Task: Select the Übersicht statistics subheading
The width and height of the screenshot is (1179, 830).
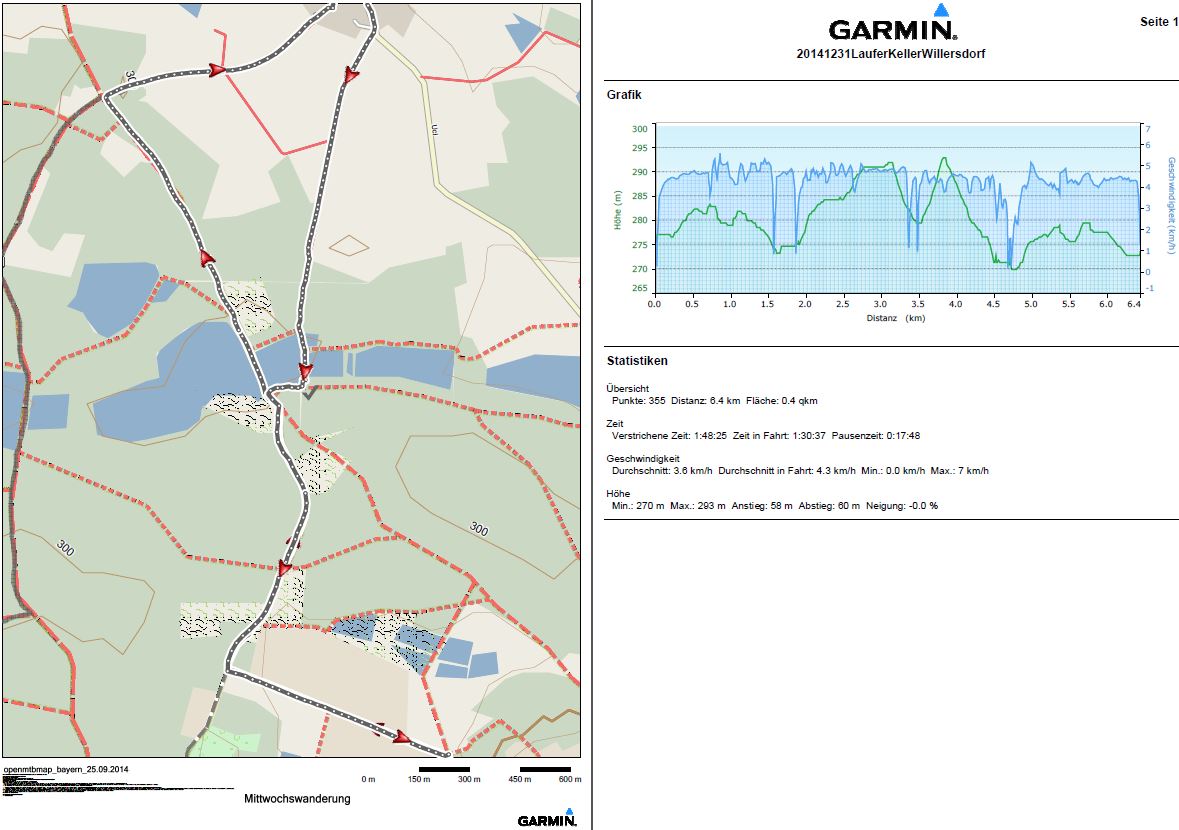Action: pos(627,388)
